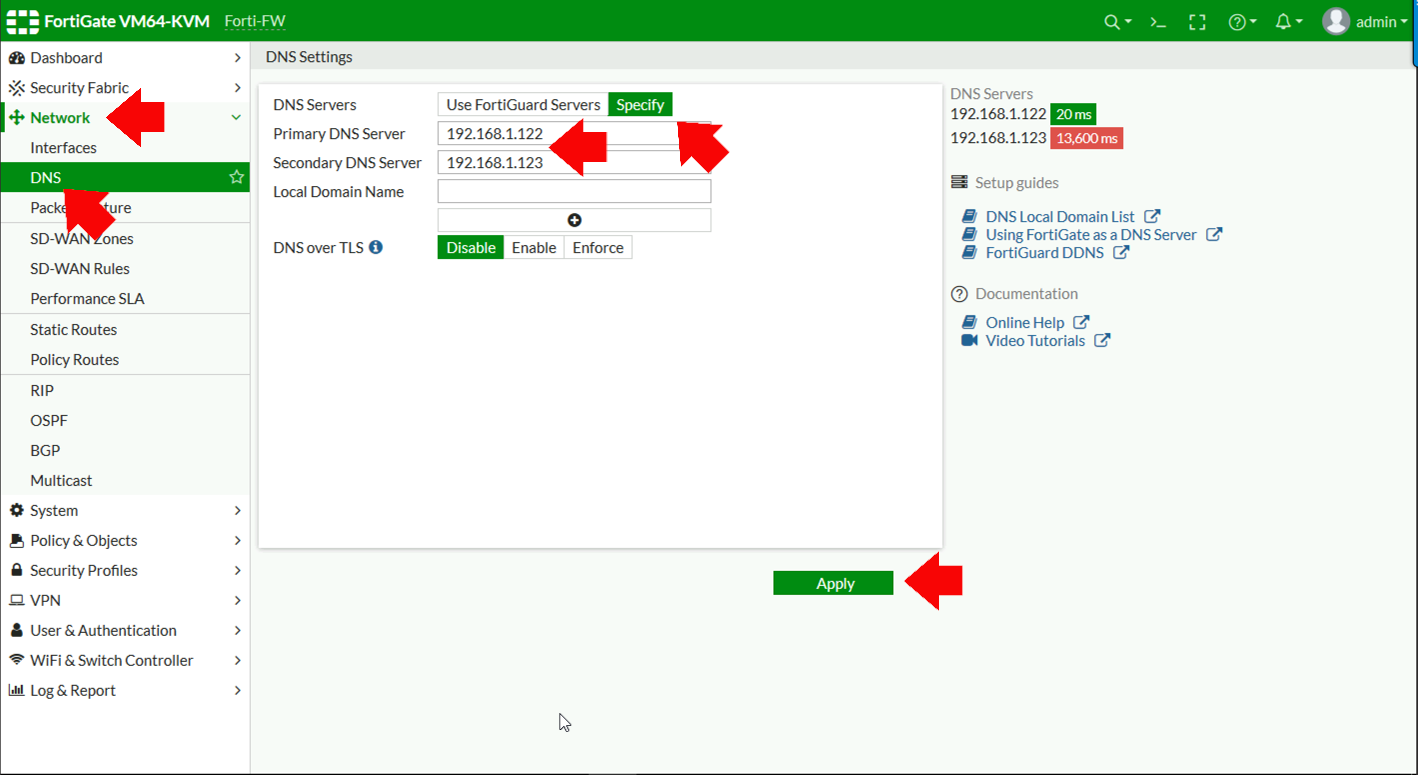Open the FortiGuard DDNS guide link
The width and height of the screenshot is (1418, 775).
(1045, 252)
